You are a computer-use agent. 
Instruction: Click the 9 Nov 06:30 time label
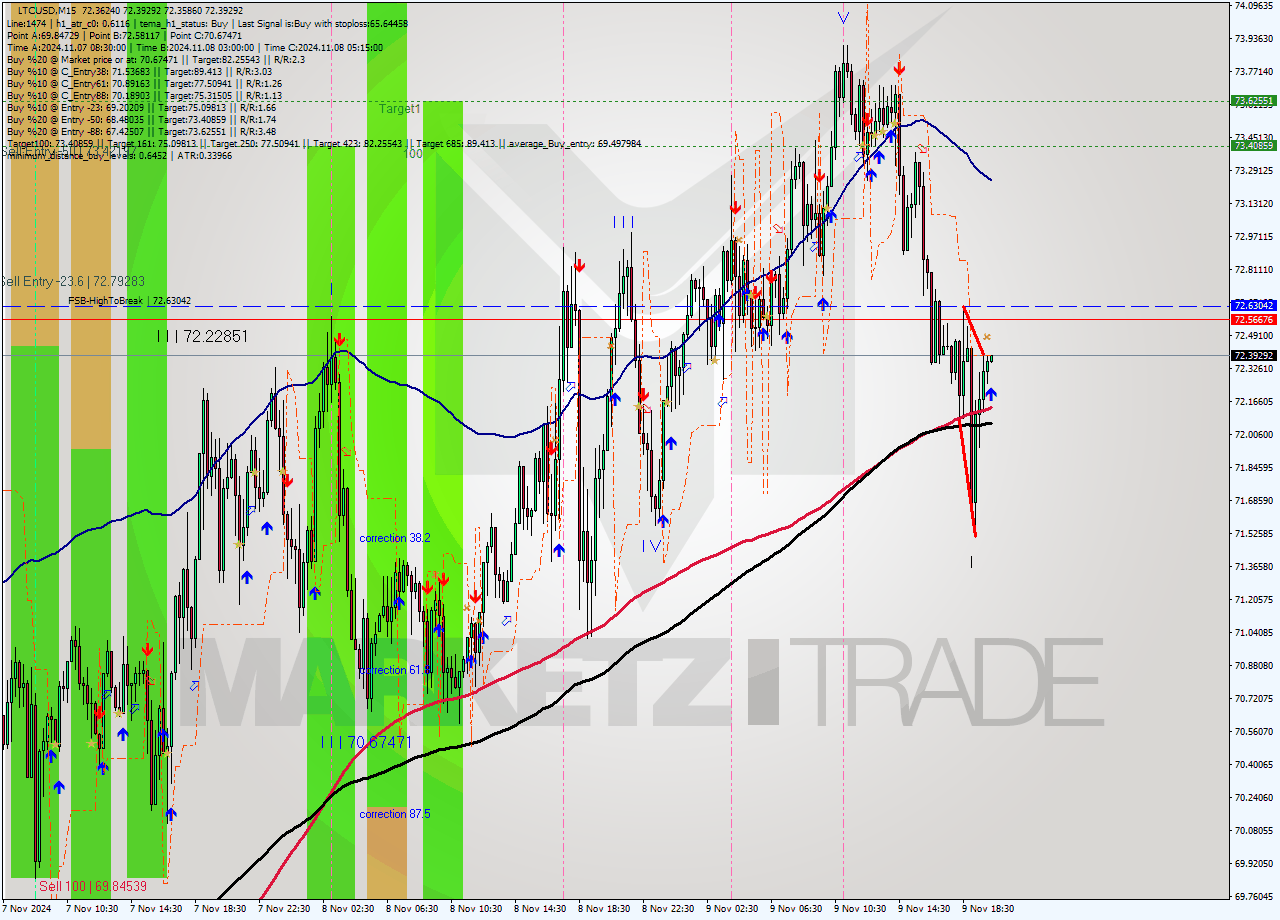click(x=796, y=909)
